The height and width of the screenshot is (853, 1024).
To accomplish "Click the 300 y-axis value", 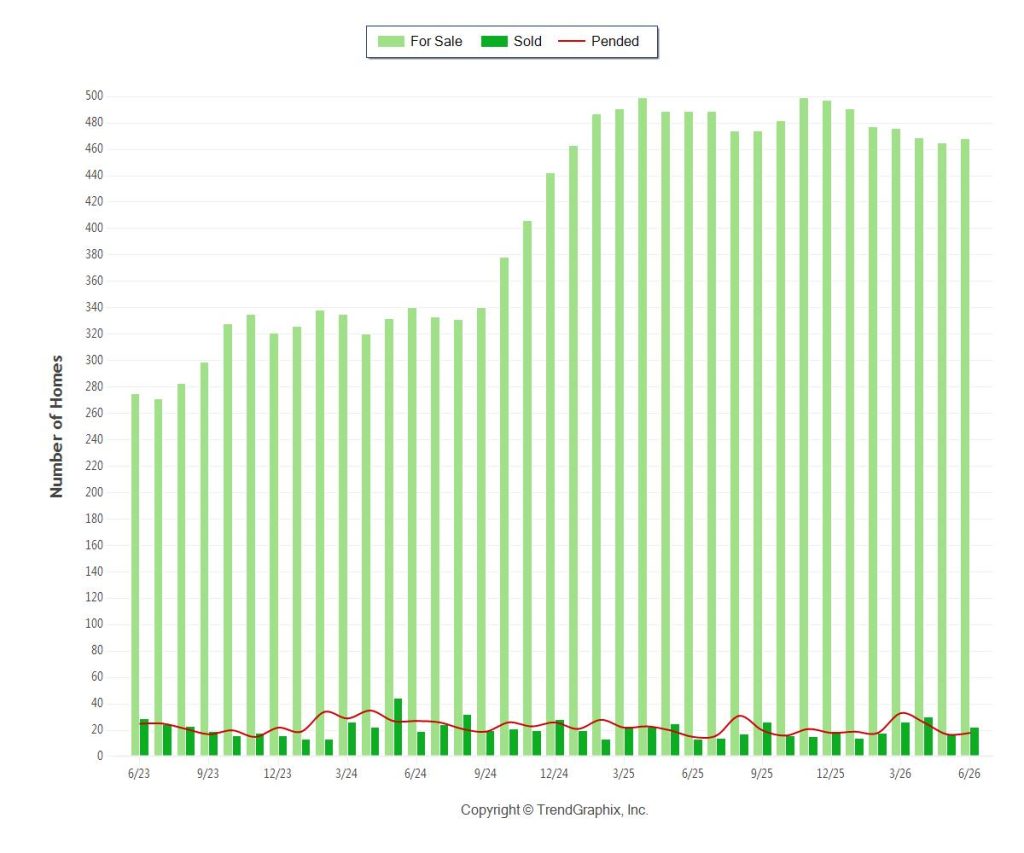I will click(94, 360).
